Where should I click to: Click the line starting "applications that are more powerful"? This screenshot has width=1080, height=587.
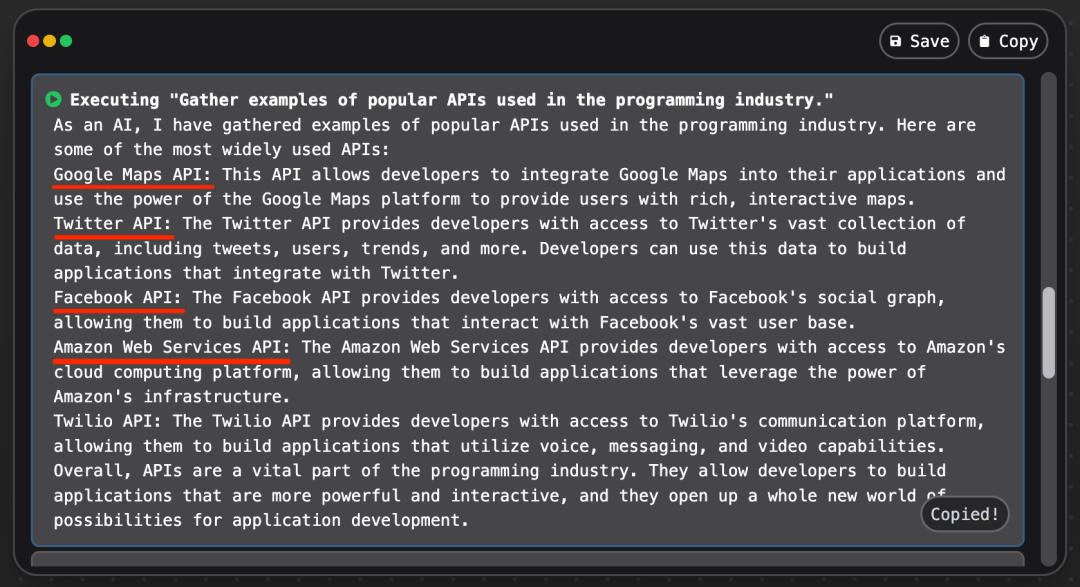pos(500,495)
